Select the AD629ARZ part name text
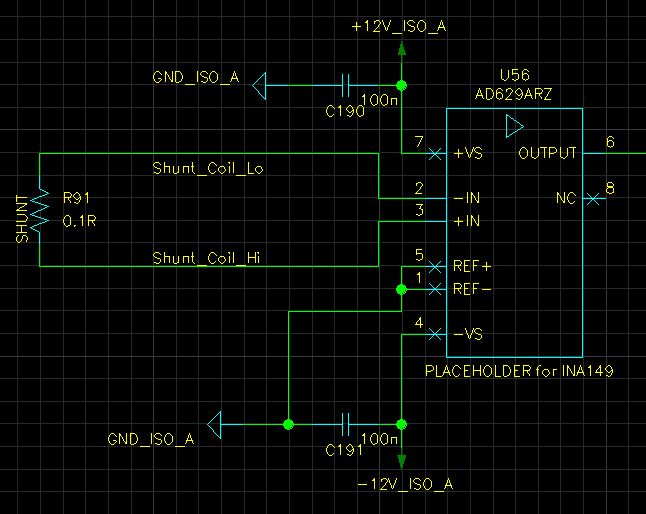This screenshot has height=514, width=646. (513, 94)
